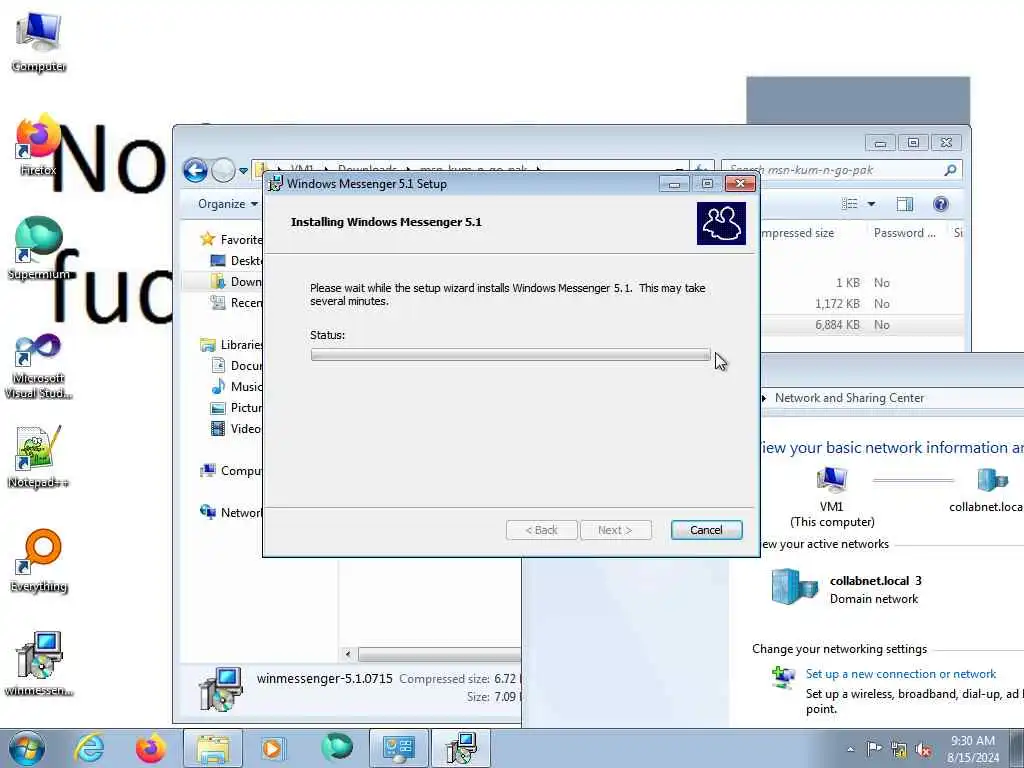1024x768 pixels.
Task: Open the Firefox desktop shortcut
Action: (x=38, y=145)
